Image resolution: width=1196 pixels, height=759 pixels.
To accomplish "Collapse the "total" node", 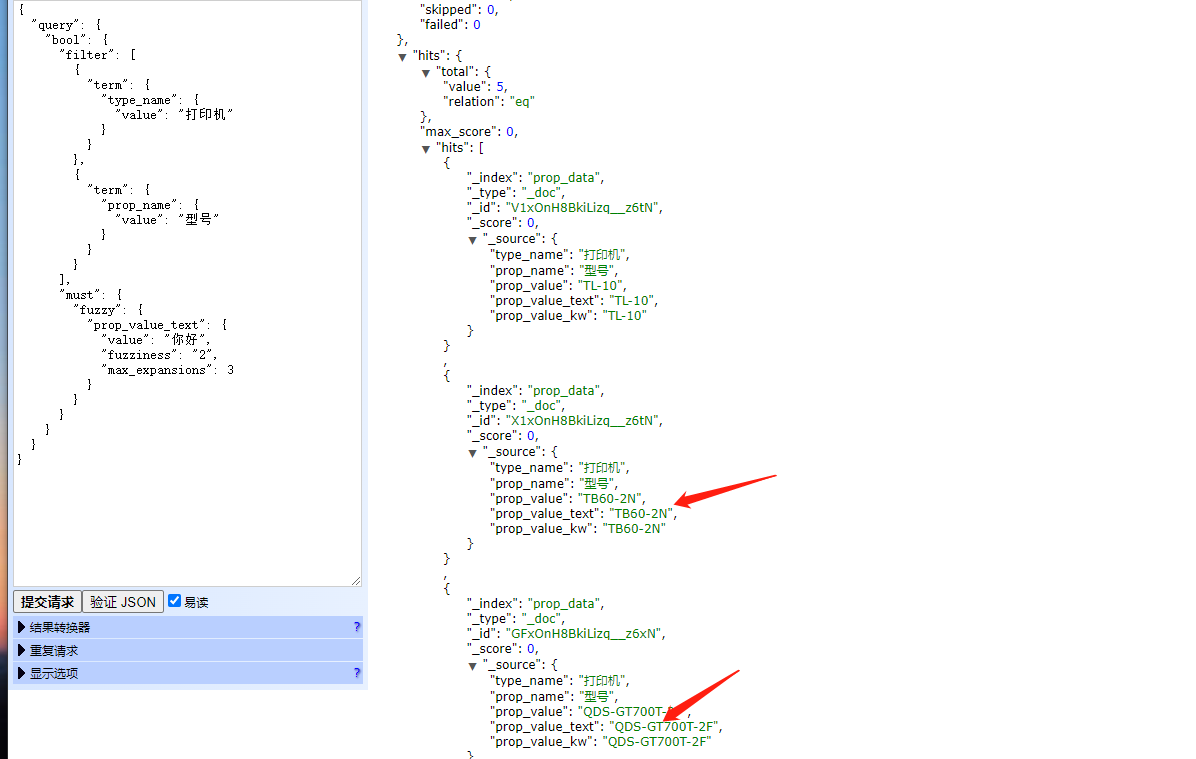I will coord(426,73).
